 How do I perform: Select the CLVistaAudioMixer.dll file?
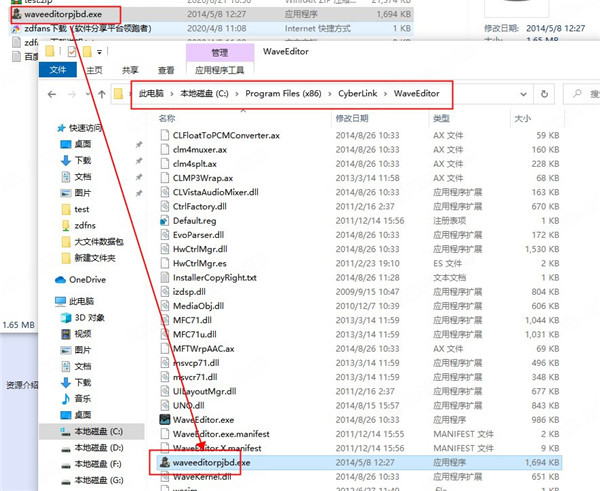coord(215,192)
